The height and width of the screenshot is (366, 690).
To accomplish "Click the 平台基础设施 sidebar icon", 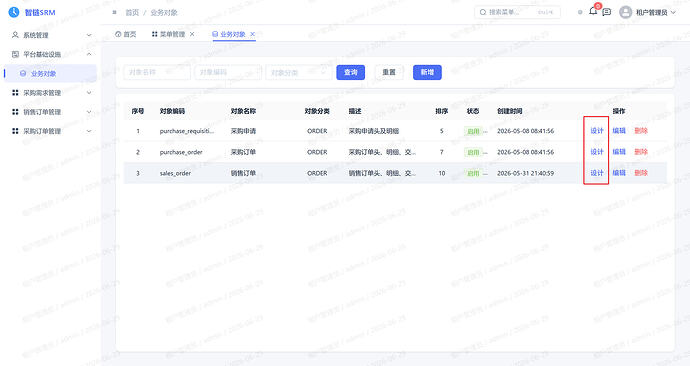I will click(15, 54).
